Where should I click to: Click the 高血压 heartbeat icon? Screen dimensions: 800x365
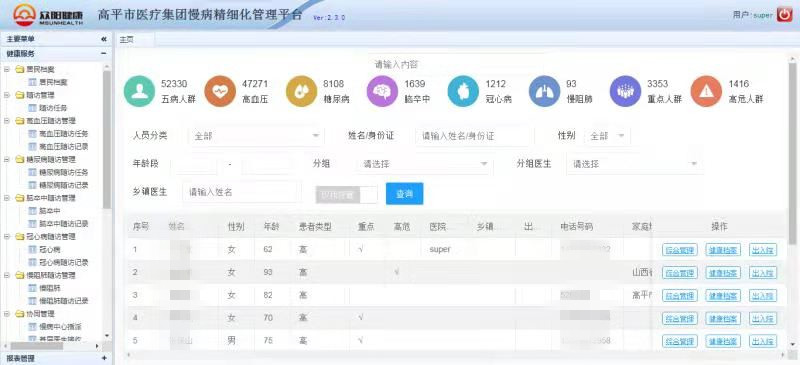(220, 91)
